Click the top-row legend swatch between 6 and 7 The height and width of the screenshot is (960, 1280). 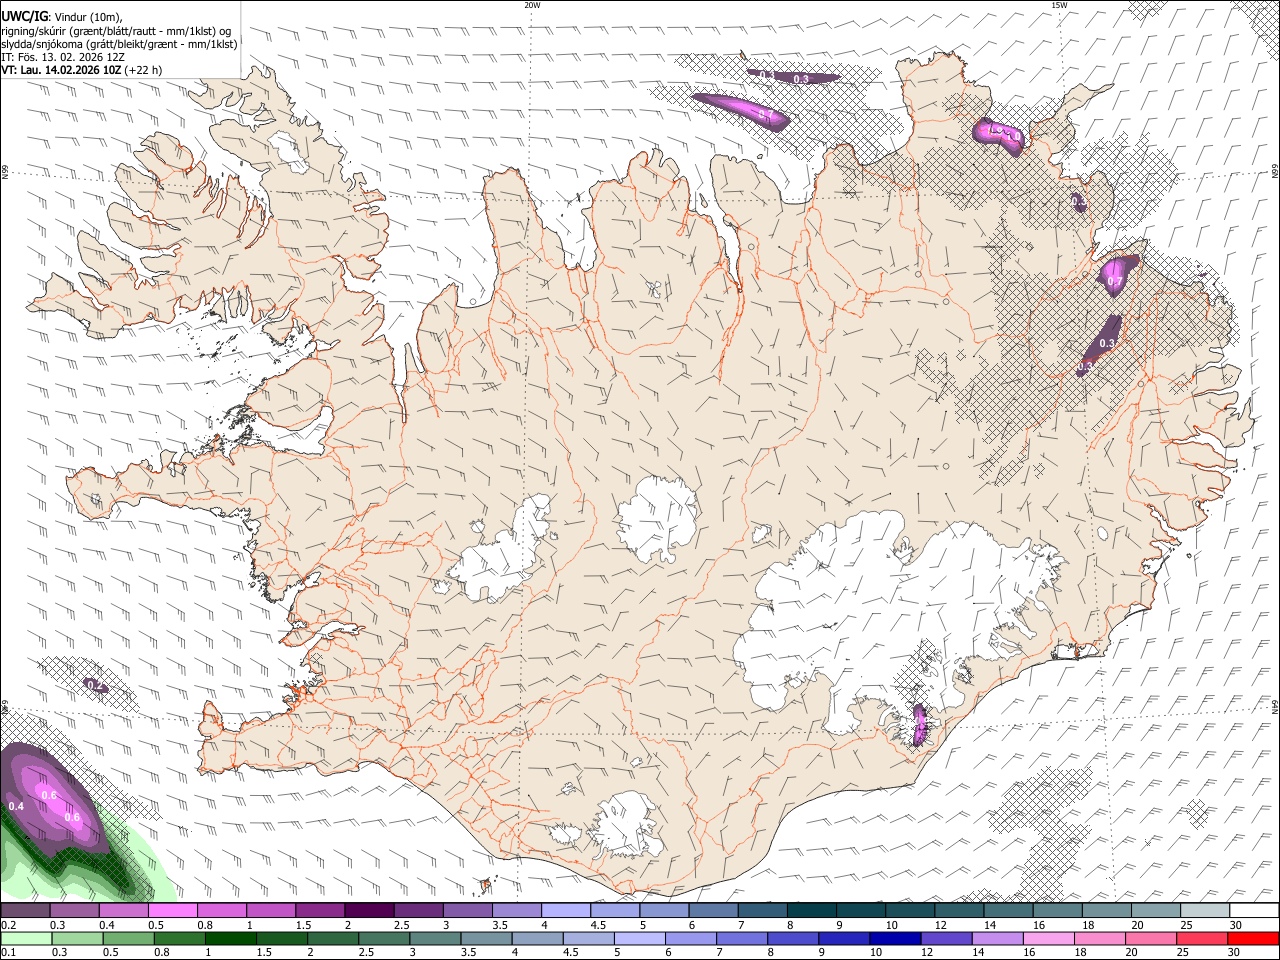pyautogui.click(x=713, y=910)
